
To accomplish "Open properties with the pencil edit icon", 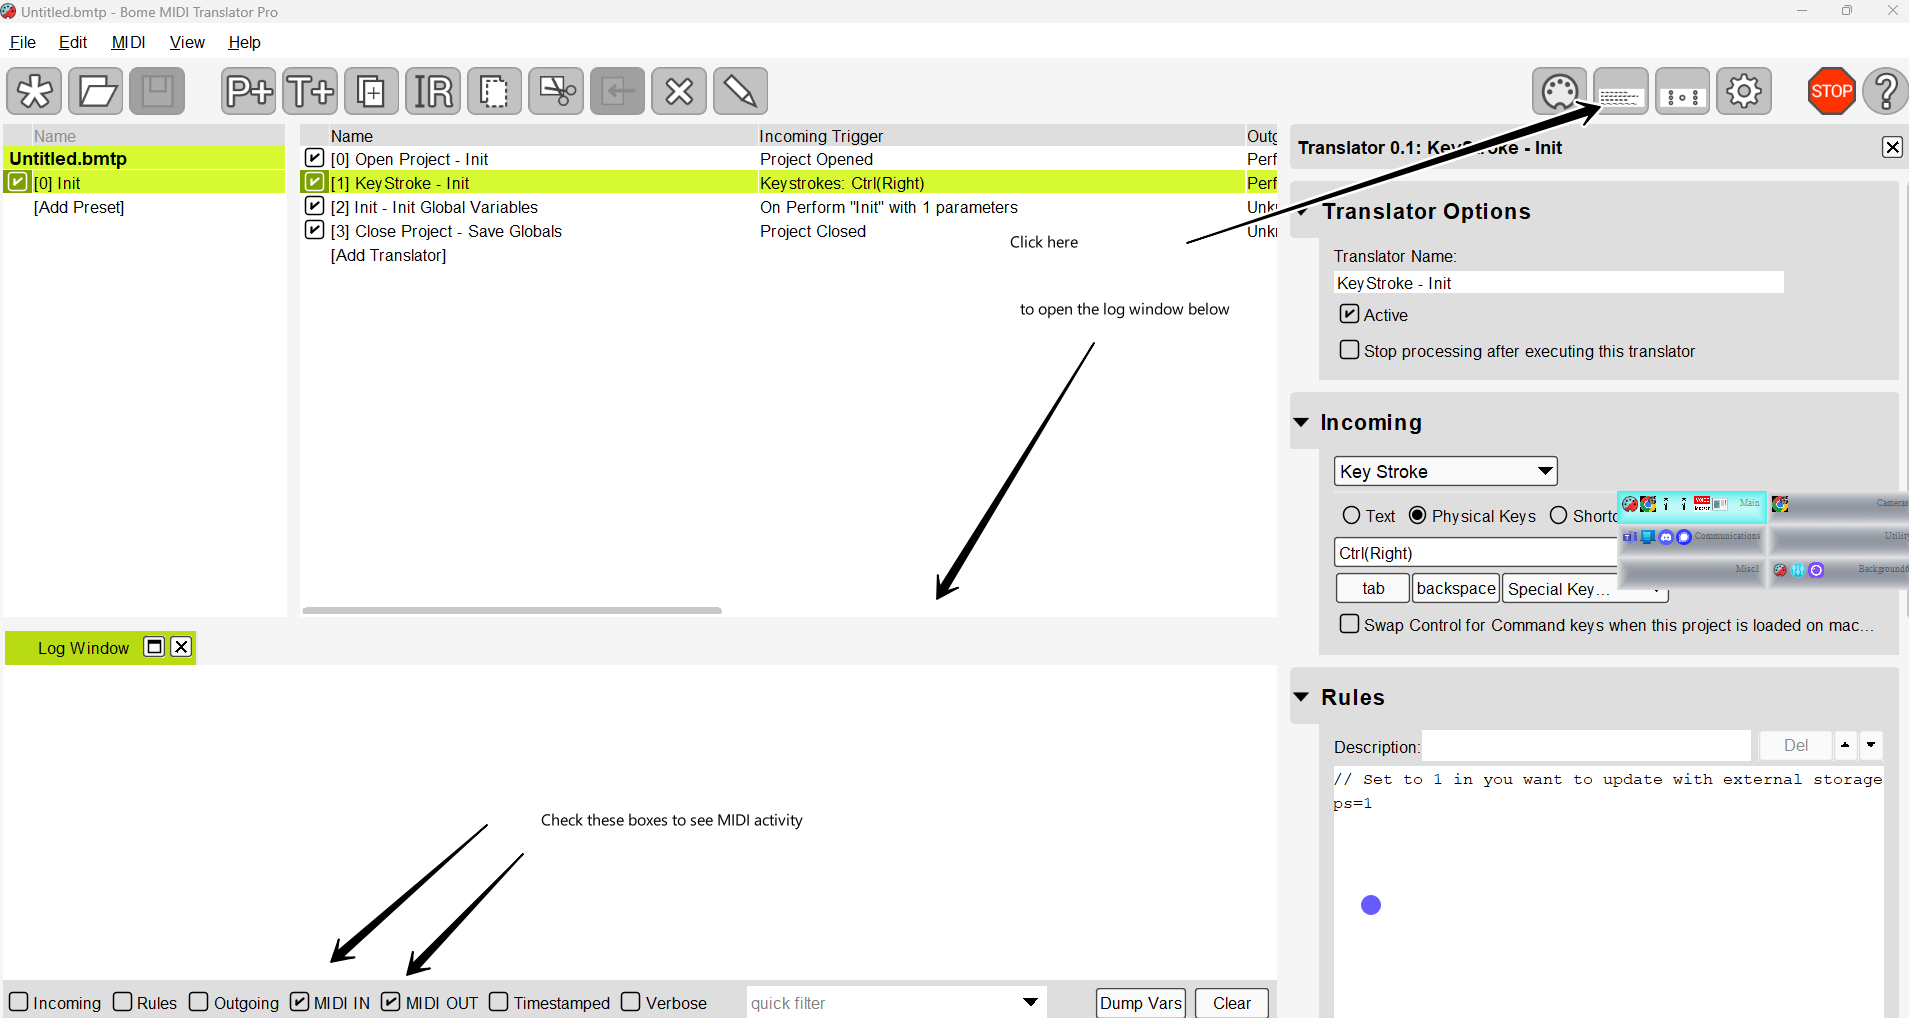I will click(740, 91).
